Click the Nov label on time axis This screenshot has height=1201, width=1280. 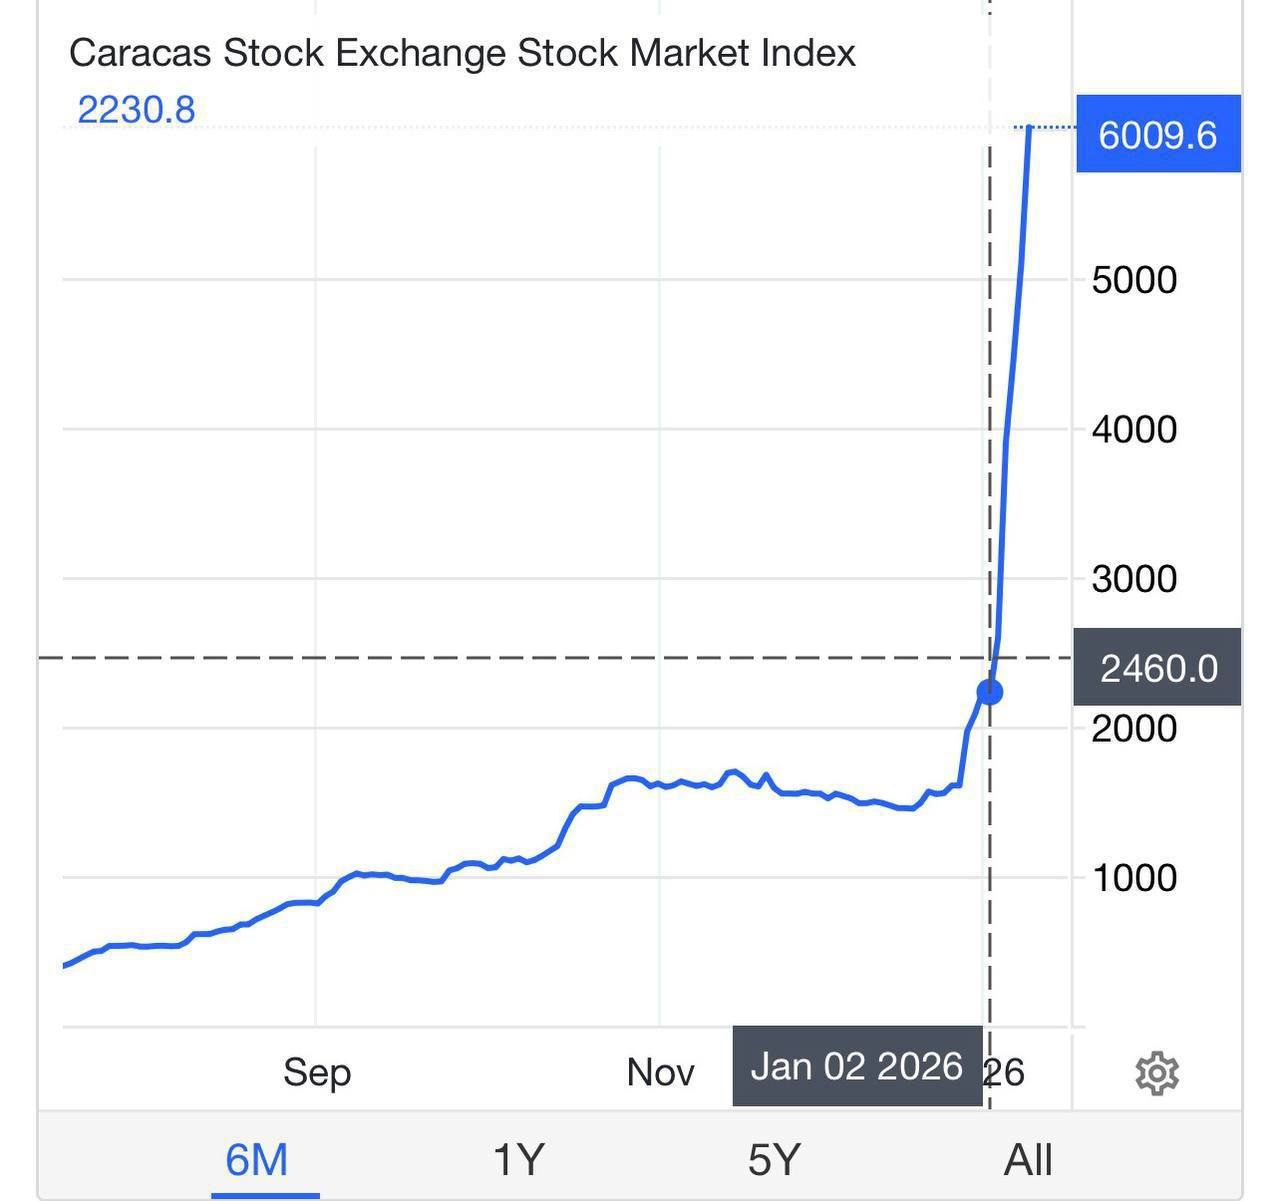[660, 1072]
